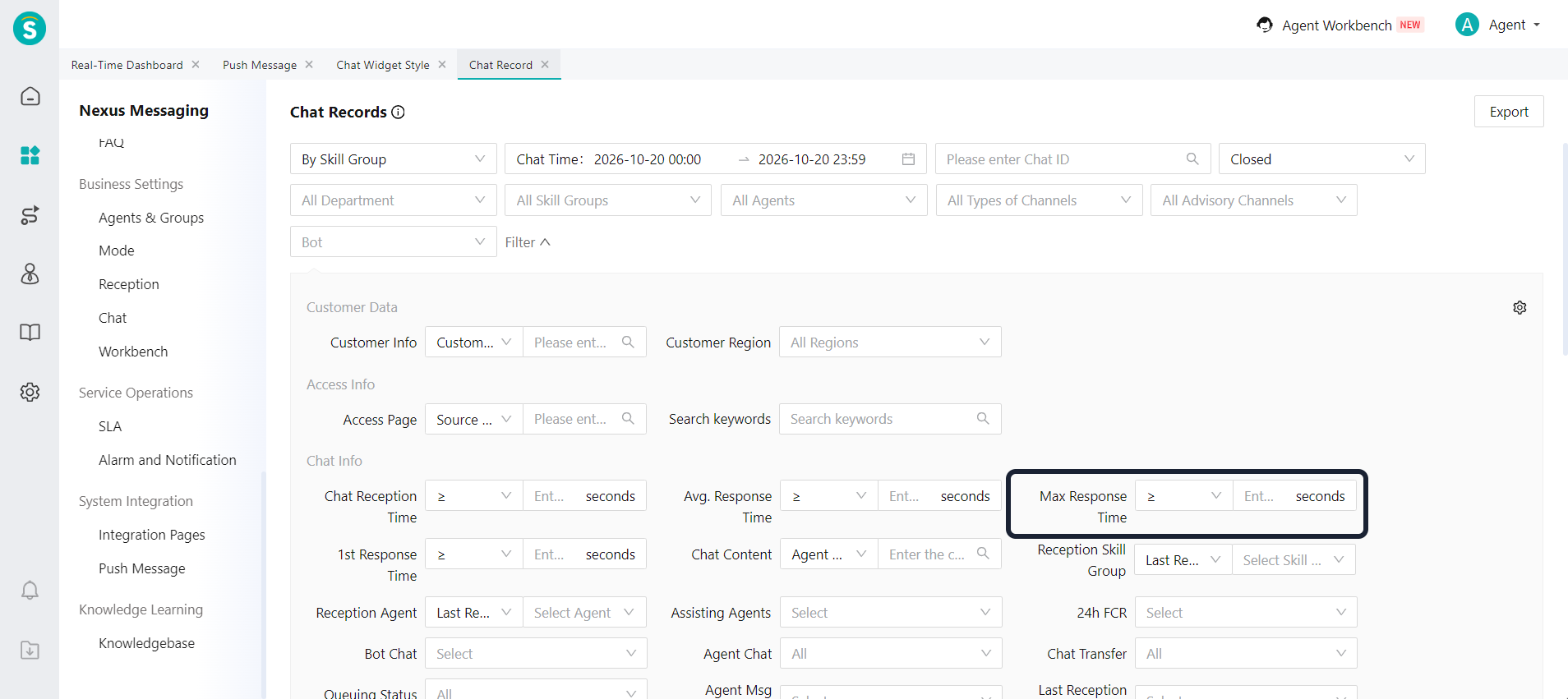Click the green apps grid sidebar icon
This screenshot has height=699, width=1568.
tap(30, 155)
